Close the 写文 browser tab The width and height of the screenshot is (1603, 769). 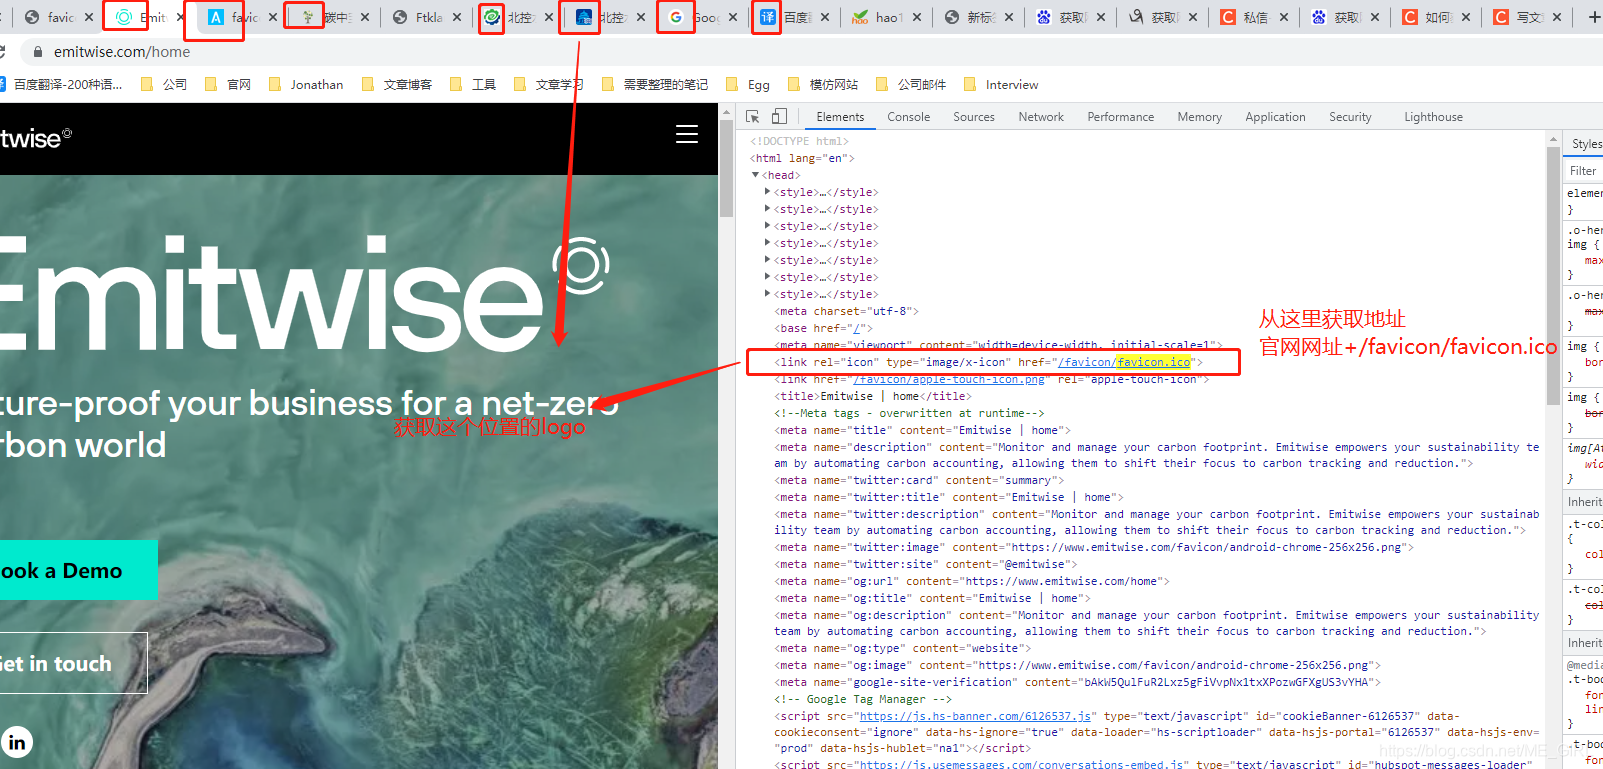(x=1557, y=17)
